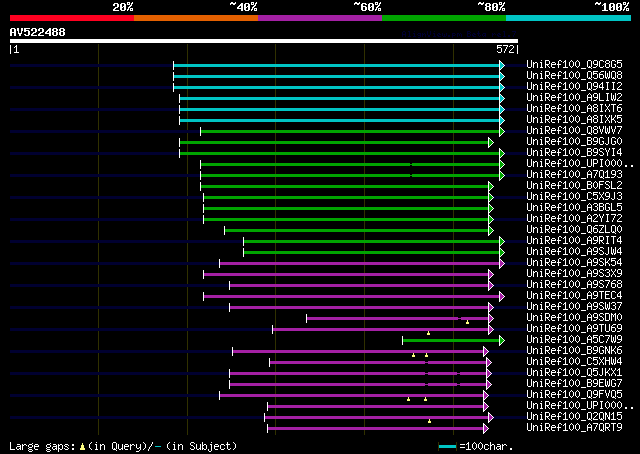640x454 pixels.
Task: Click the Large gaps legend text
Action: click(42, 446)
